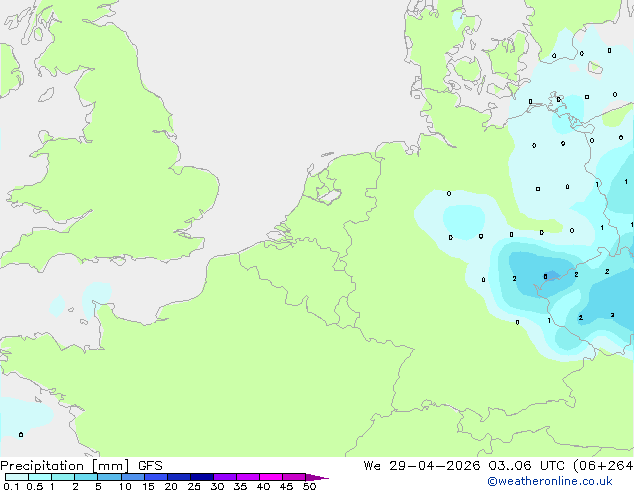Click the legend label '50'
This screenshot has height=490, width=634.
309,486
